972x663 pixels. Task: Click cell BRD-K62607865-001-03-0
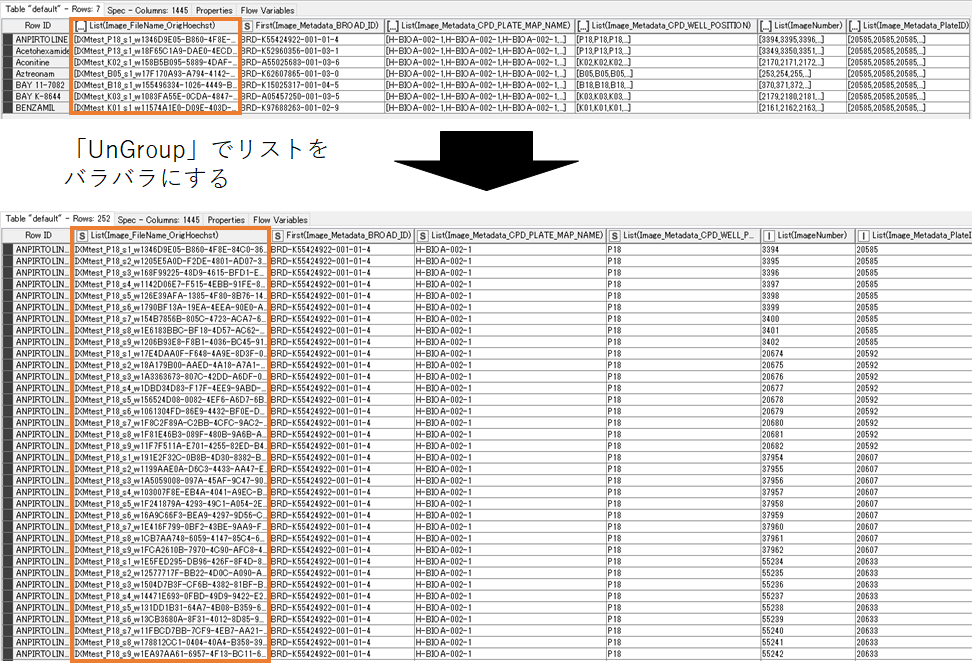click(x=311, y=74)
